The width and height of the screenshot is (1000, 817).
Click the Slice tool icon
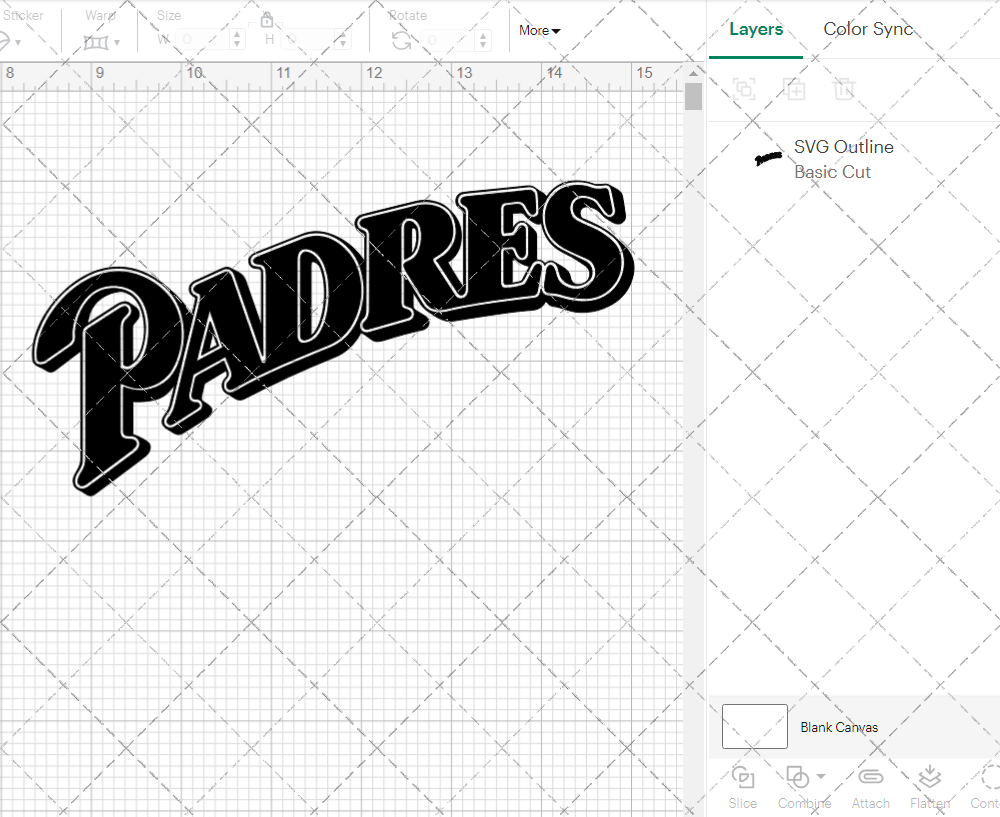pos(743,777)
